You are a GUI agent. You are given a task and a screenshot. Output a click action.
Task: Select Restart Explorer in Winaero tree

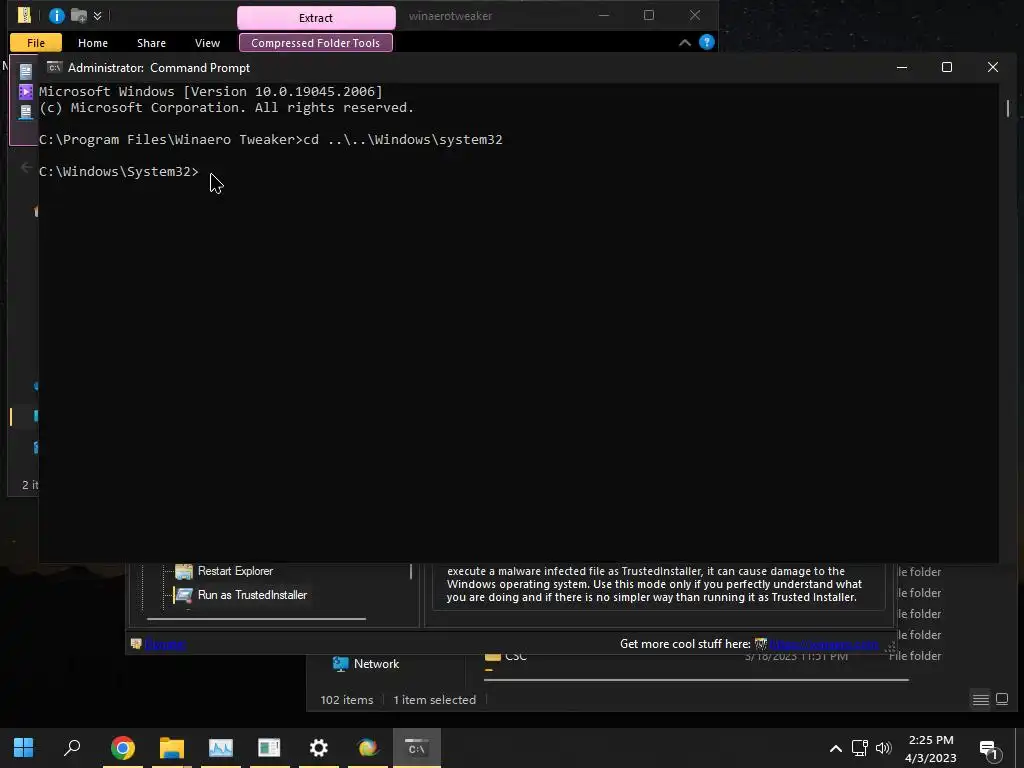click(x=235, y=571)
